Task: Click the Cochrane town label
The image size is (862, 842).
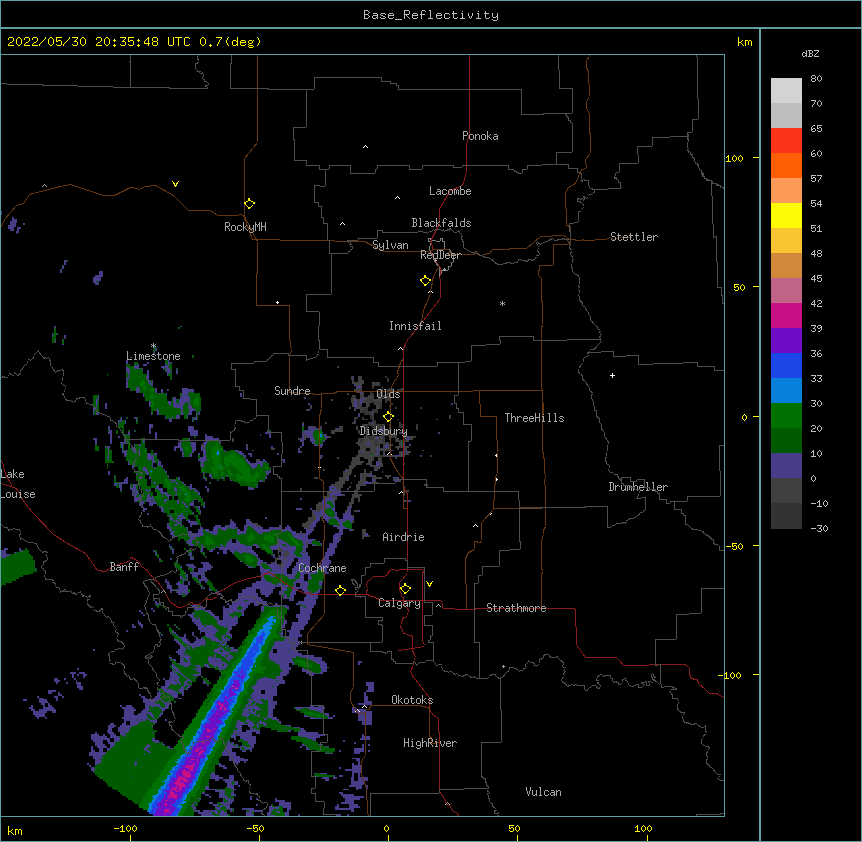Action: click(322, 568)
